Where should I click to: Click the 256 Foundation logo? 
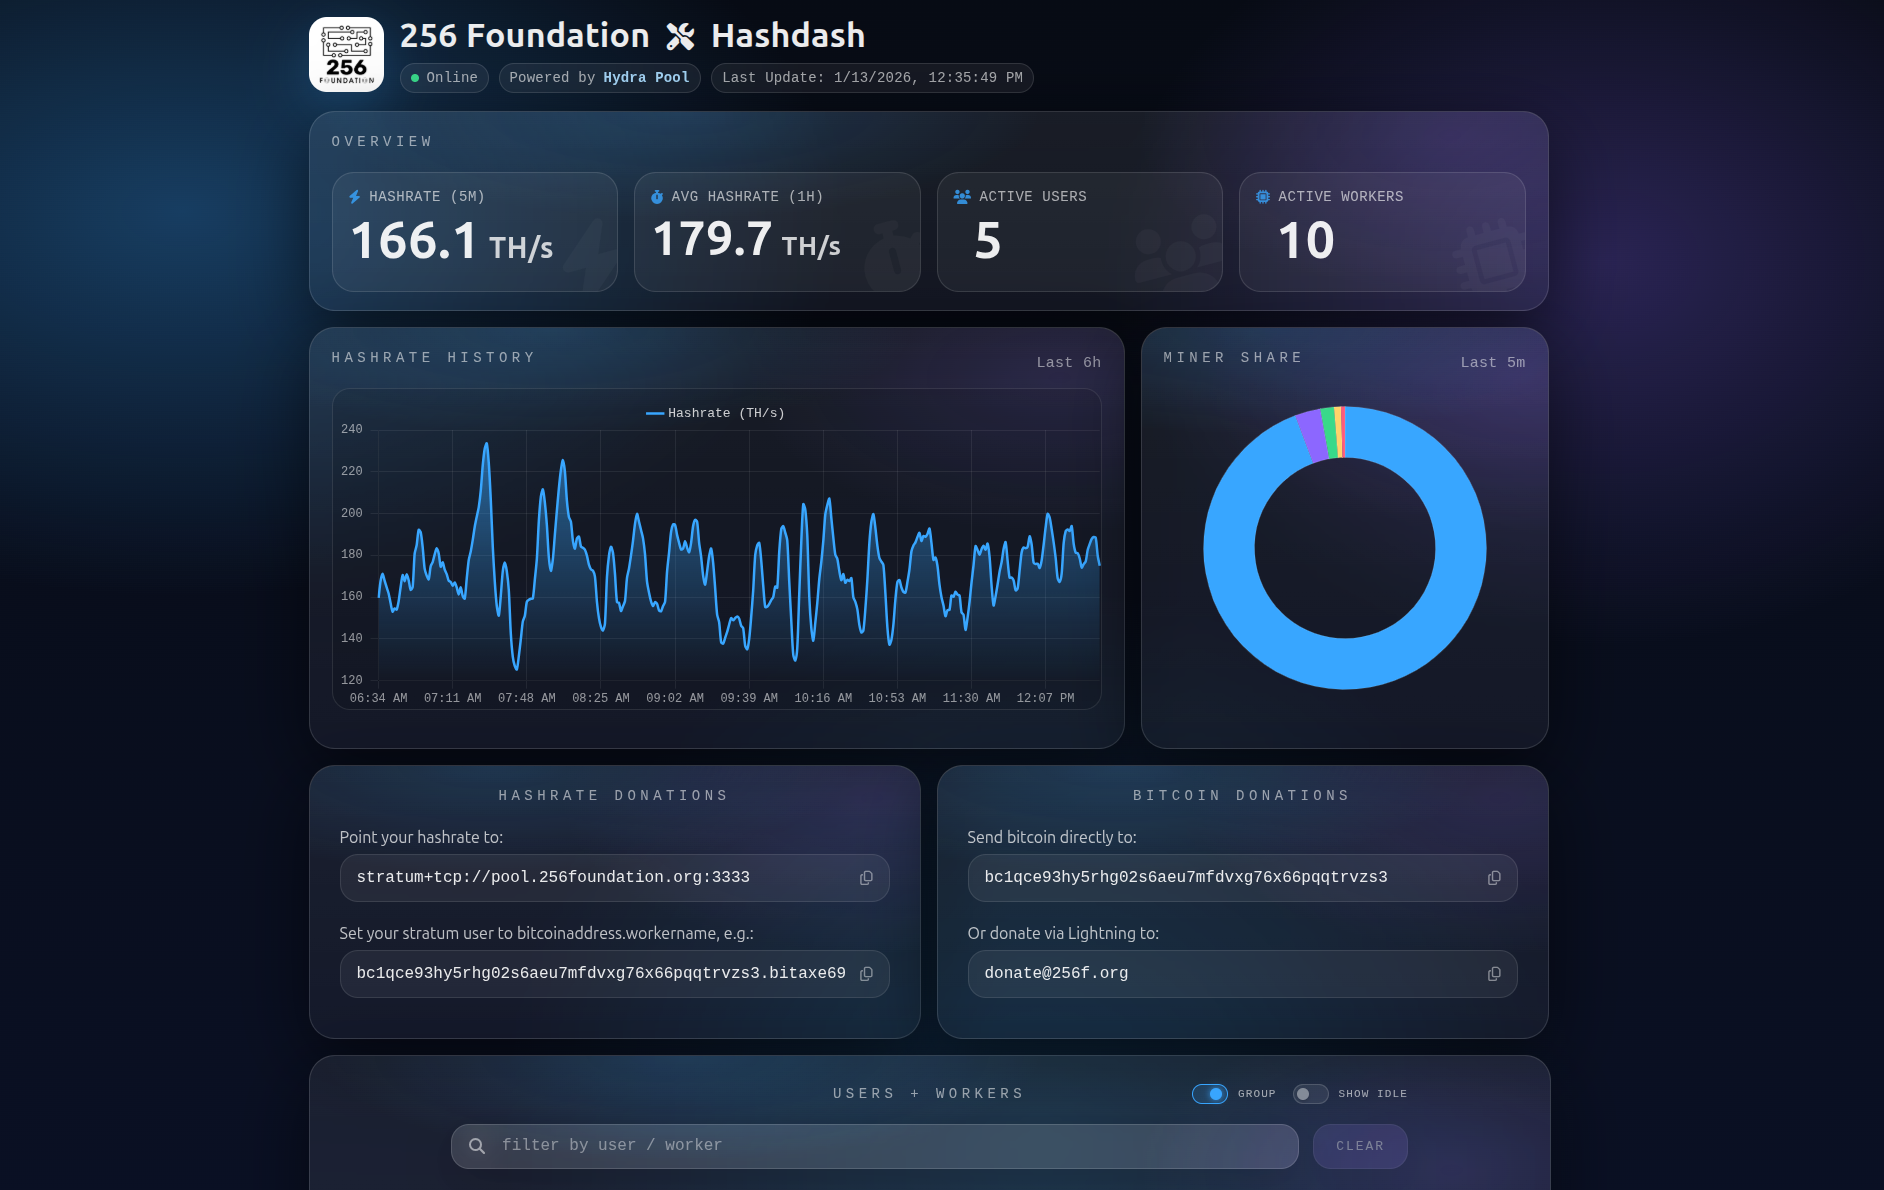[x=346, y=54]
